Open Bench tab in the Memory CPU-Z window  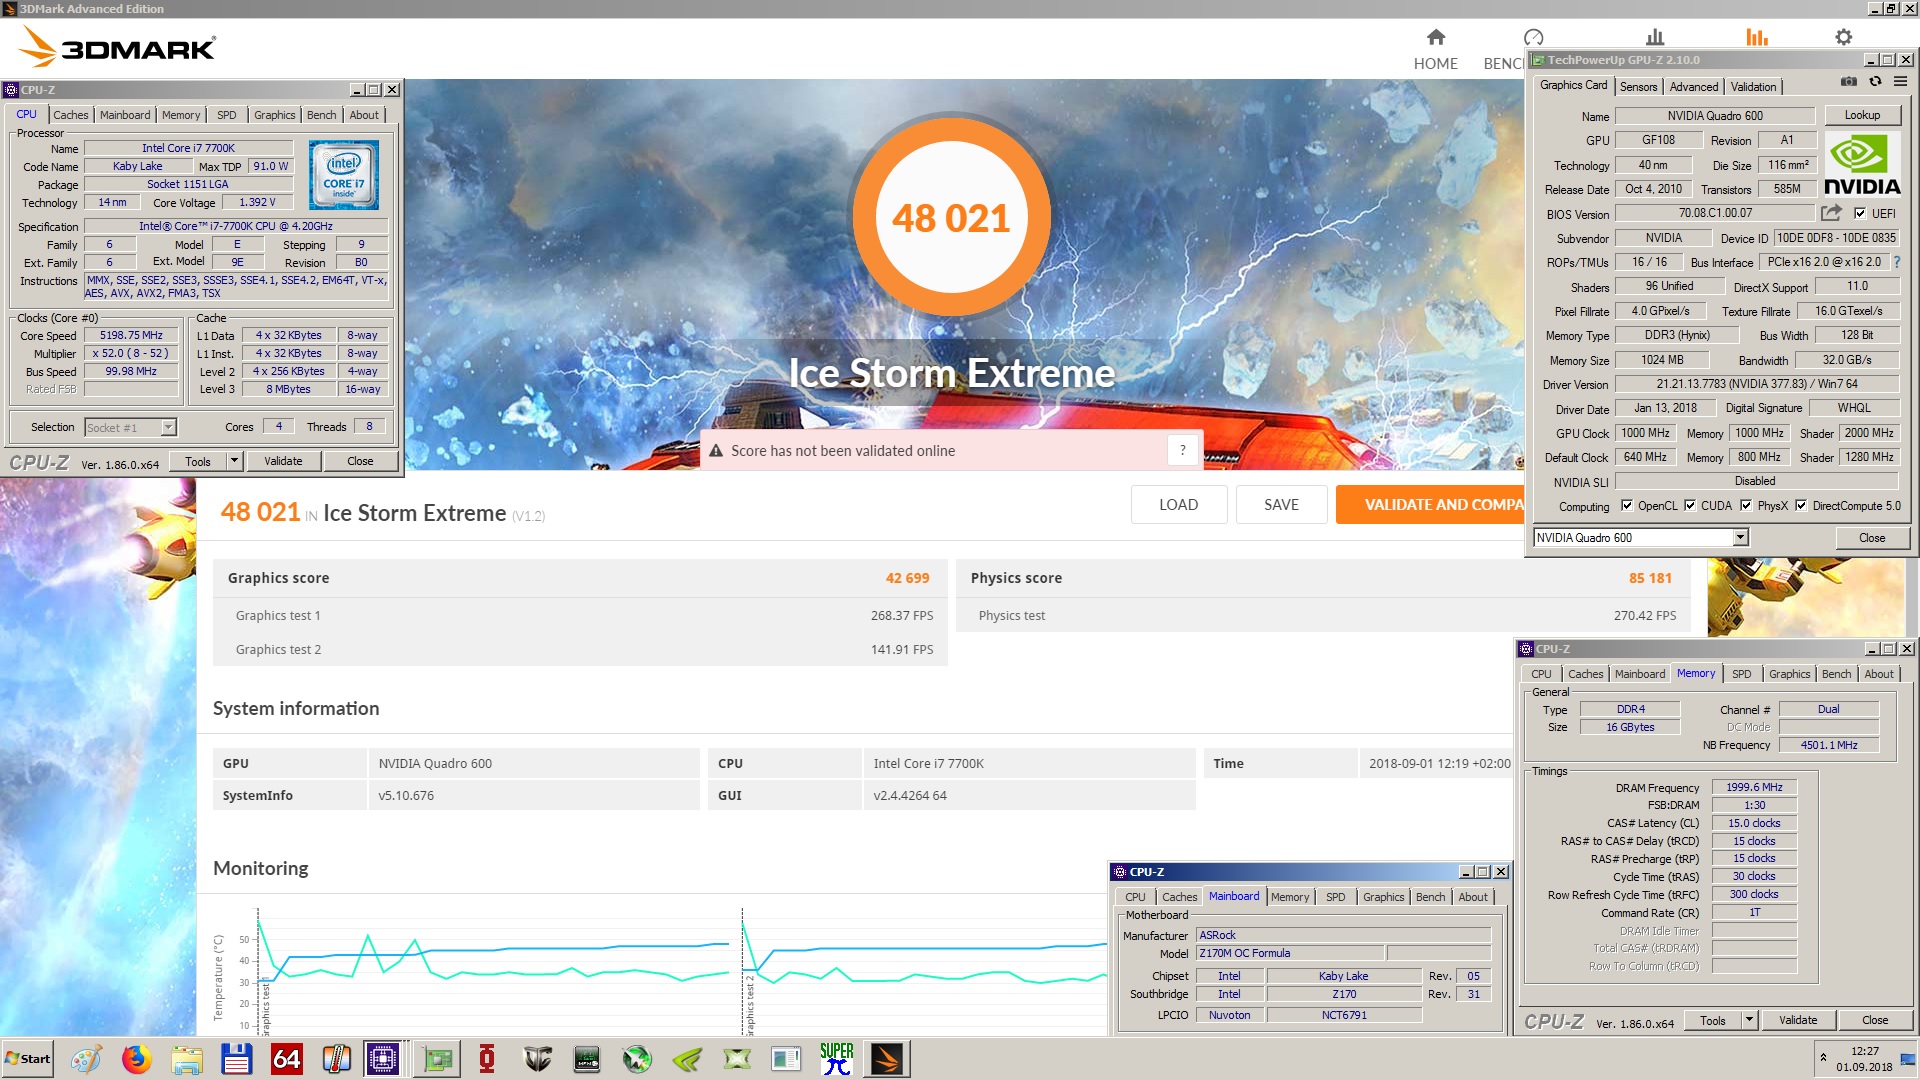(1836, 674)
